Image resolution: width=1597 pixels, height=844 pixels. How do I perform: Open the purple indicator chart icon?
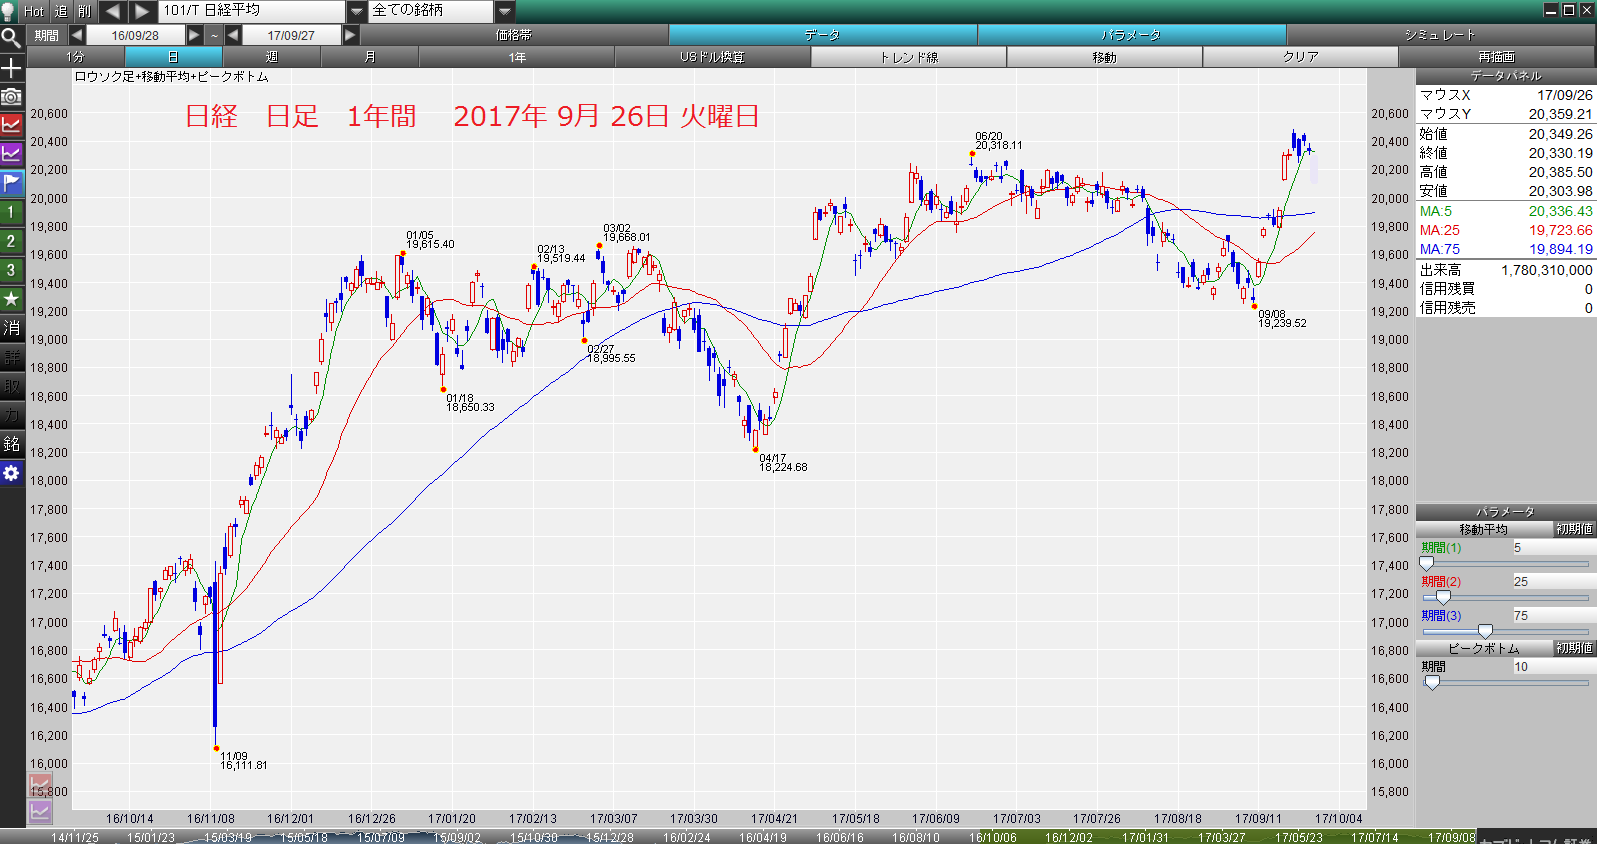[11, 154]
